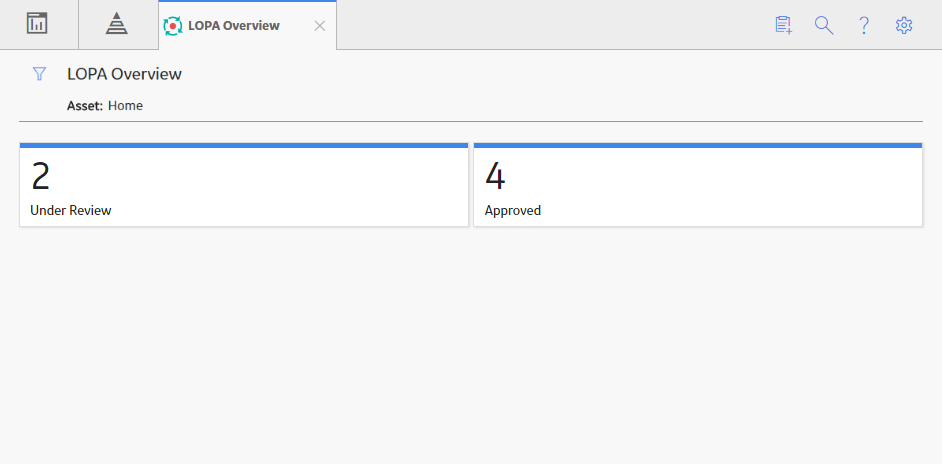Open the pyramid hierarchy tab
Image resolution: width=942 pixels, height=464 pixels.
pos(117,24)
